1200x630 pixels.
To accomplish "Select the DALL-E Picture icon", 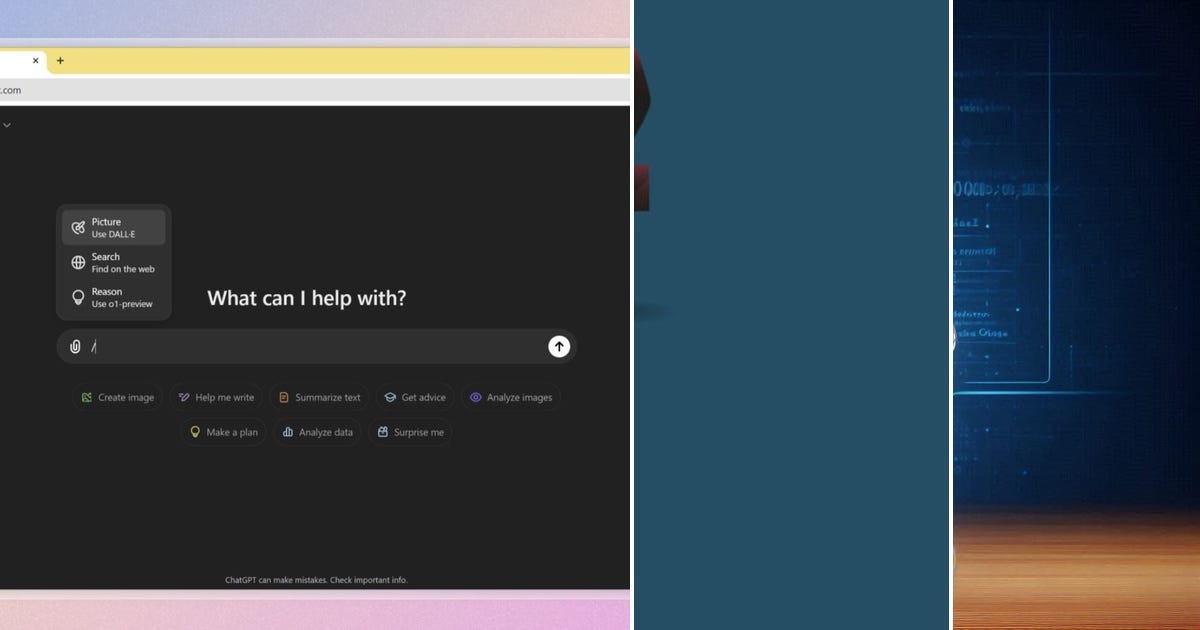I will tap(78, 227).
